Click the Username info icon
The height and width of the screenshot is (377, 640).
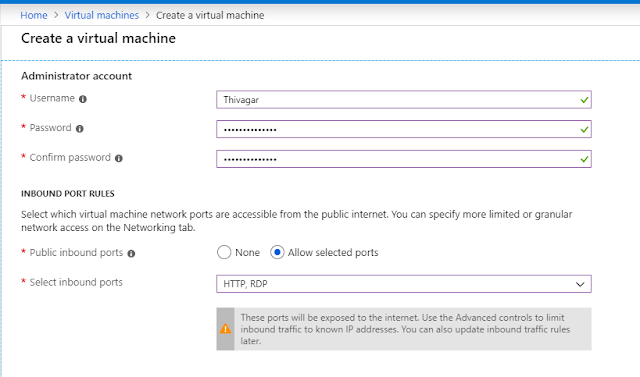[x=83, y=99]
